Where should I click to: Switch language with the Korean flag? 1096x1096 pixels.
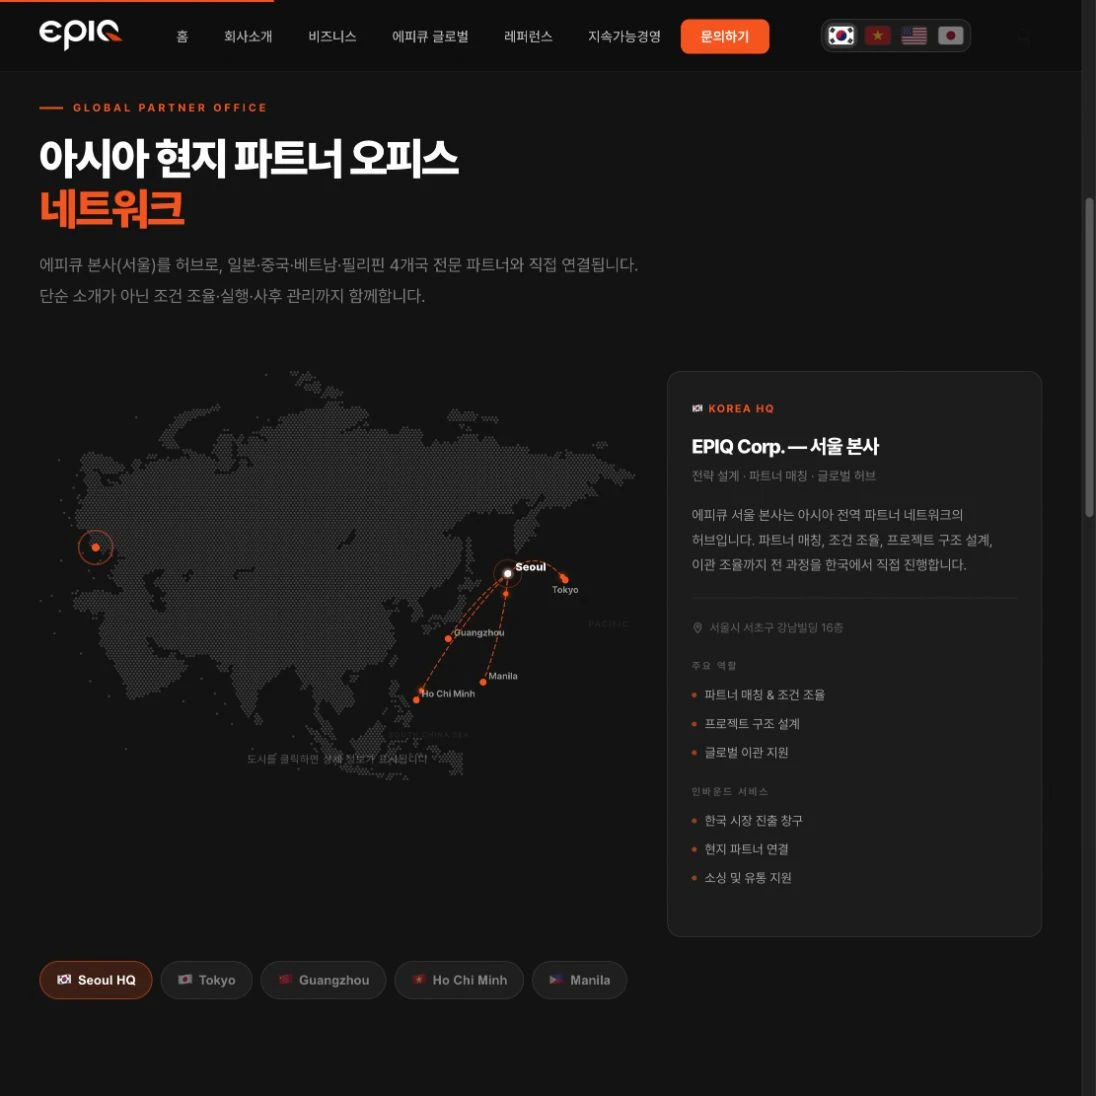click(841, 35)
